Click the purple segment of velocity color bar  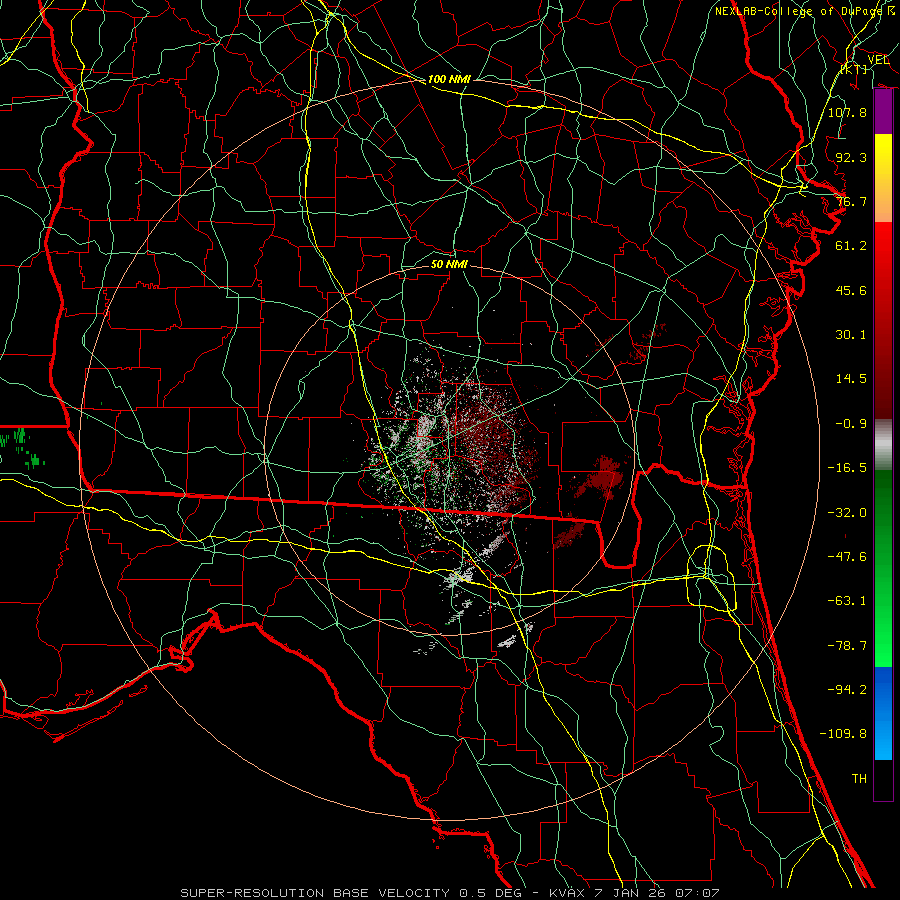(x=883, y=111)
